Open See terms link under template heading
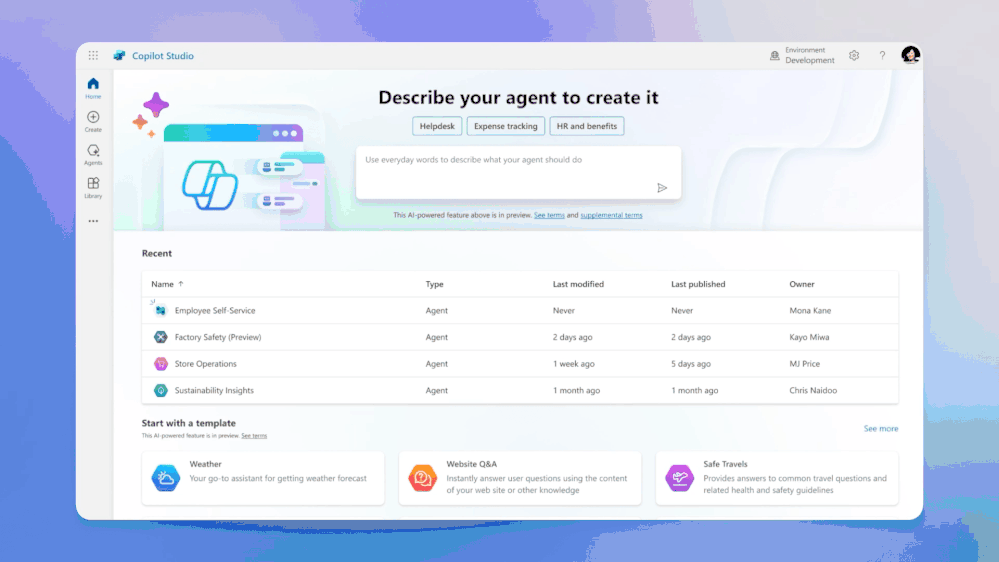The width and height of the screenshot is (999, 562). [x=254, y=436]
